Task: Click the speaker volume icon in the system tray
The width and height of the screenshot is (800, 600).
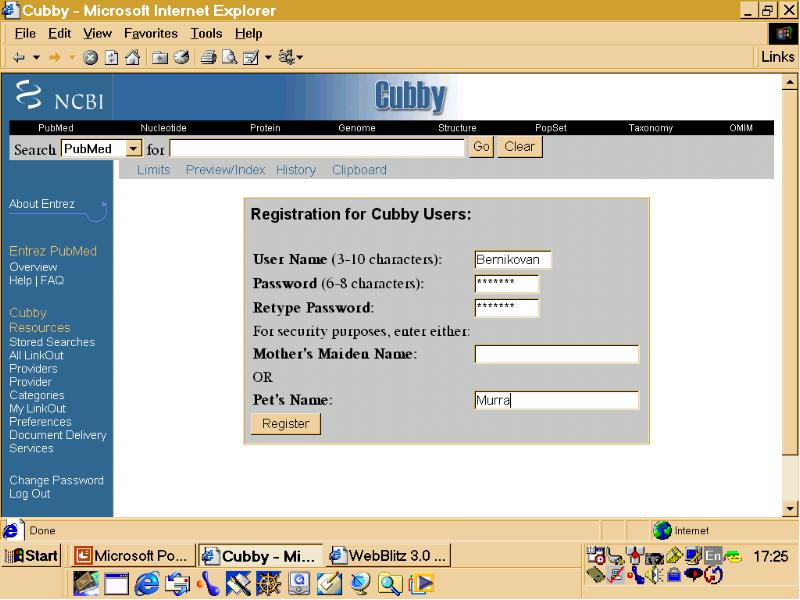Action: tap(654, 576)
